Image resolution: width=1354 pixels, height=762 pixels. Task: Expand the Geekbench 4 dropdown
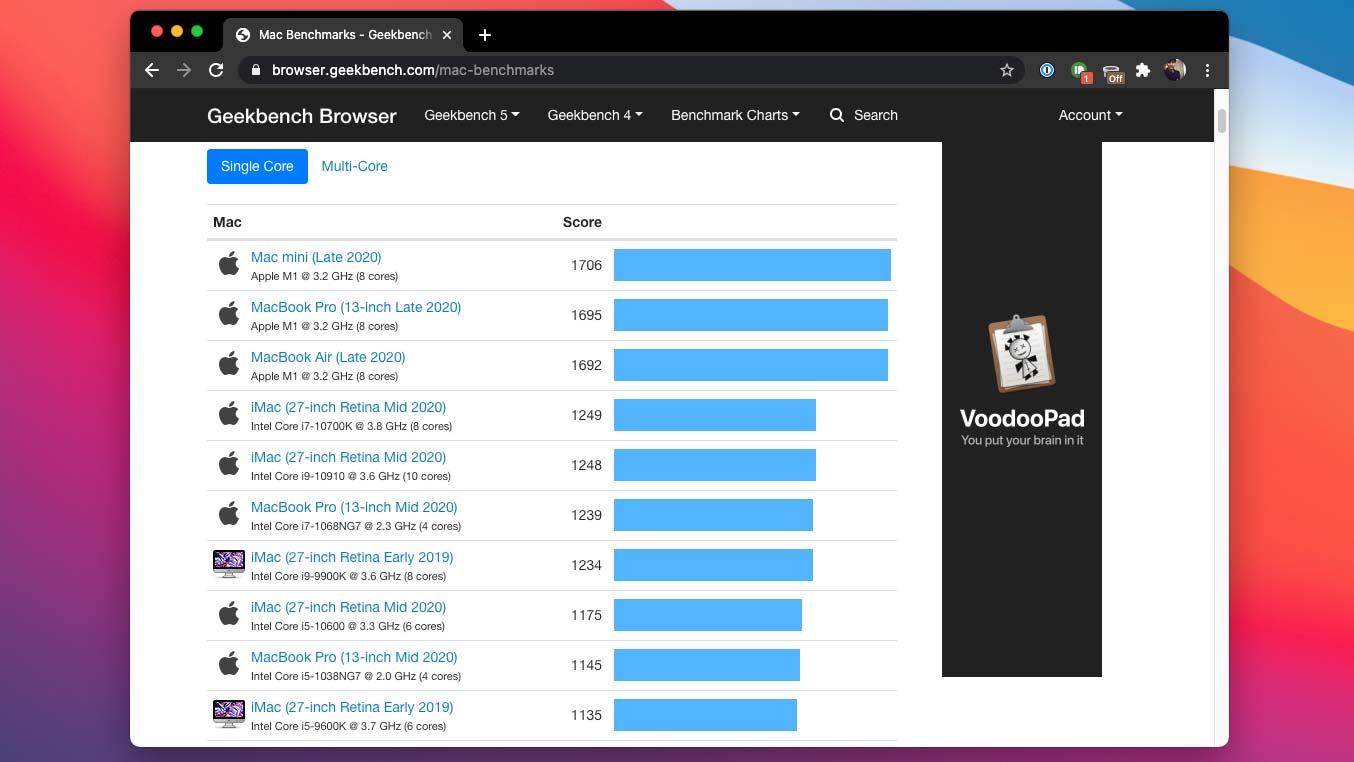coord(595,115)
